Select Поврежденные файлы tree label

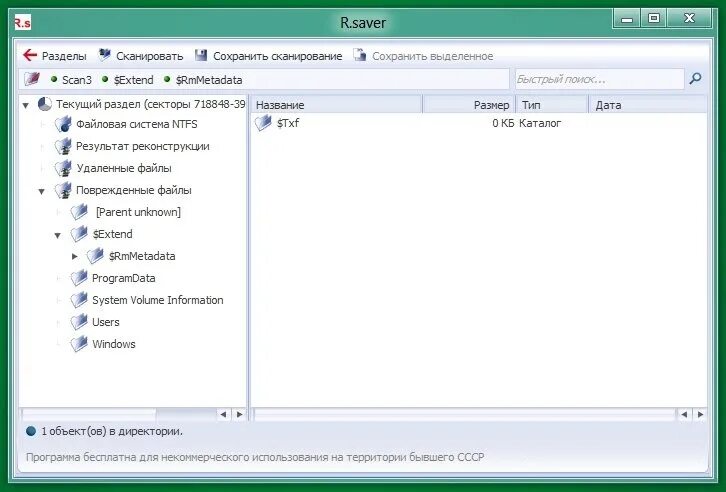(133, 190)
